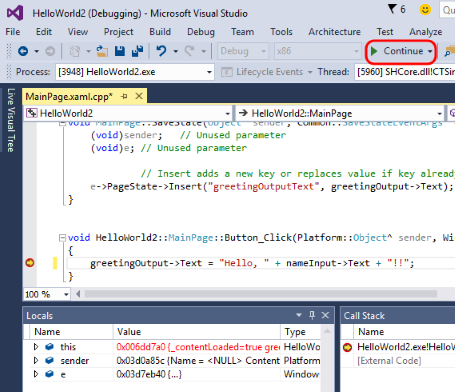The image size is (455, 392).
Task: Open the HelloWorld2 scope dropdown
Action: [228, 114]
